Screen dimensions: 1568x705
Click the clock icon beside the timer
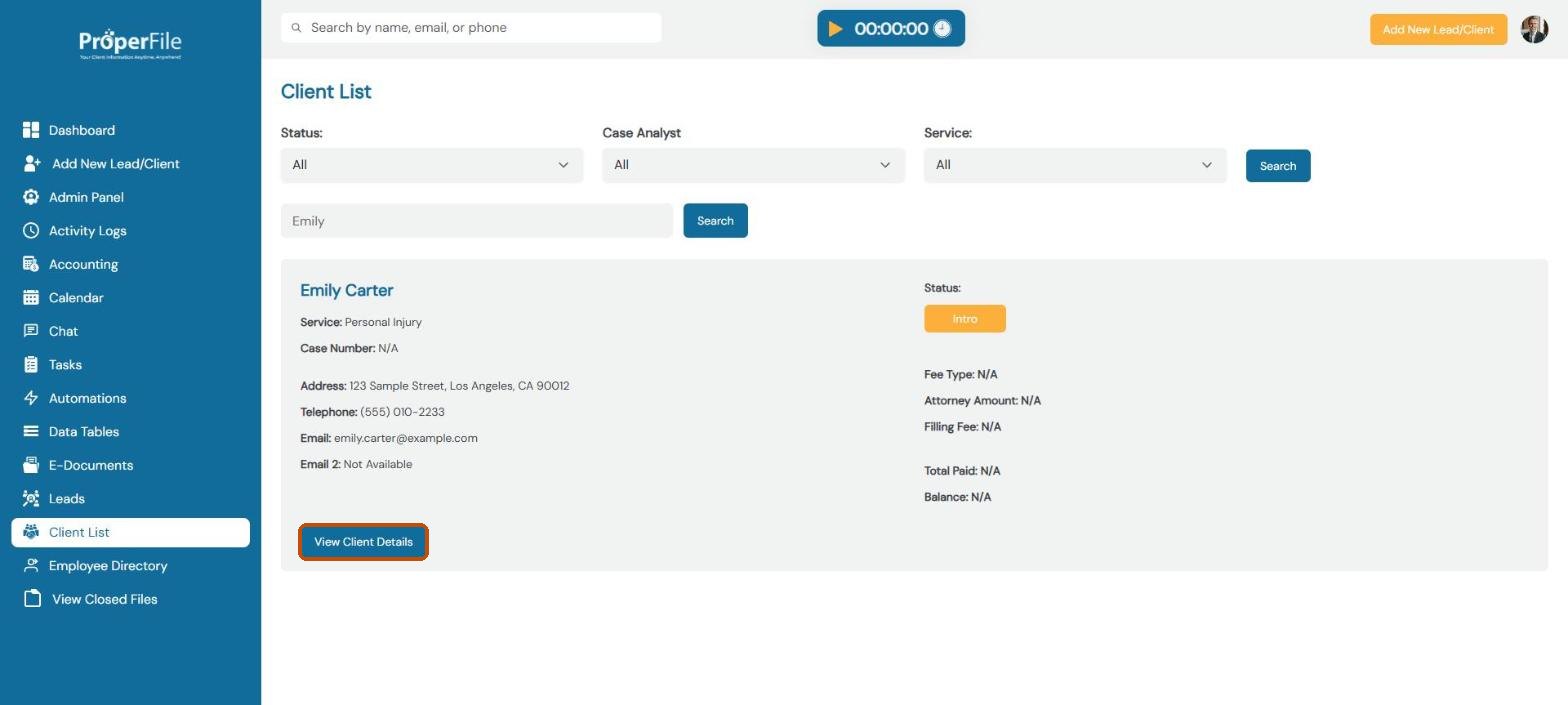pyautogui.click(x=942, y=29)
